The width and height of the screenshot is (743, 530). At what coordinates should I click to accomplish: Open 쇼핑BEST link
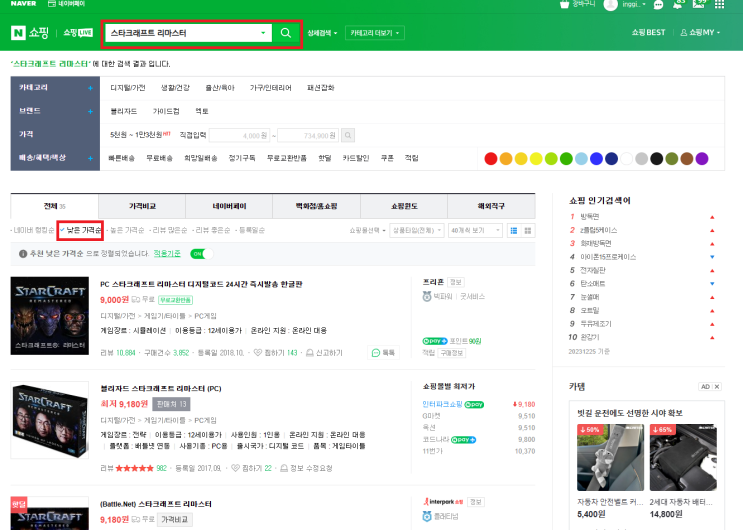click(648, 32)
